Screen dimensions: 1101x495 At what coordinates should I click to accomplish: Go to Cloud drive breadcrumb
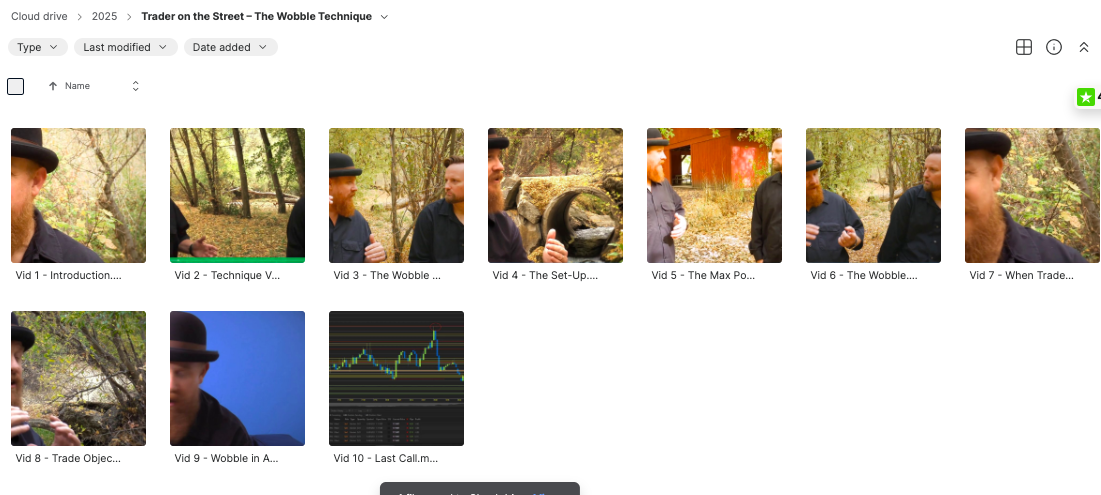tap(39, 16)
